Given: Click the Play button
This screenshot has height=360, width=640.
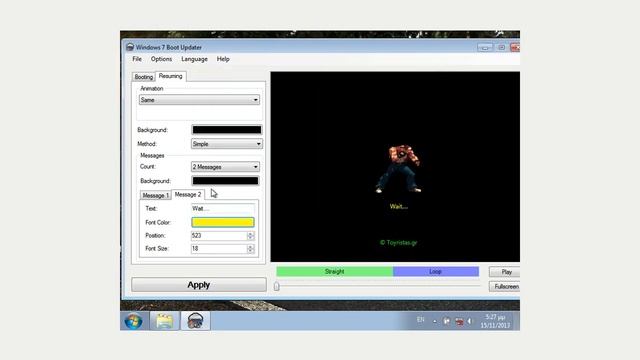Looking at the screenshot, I should point(504,272).
